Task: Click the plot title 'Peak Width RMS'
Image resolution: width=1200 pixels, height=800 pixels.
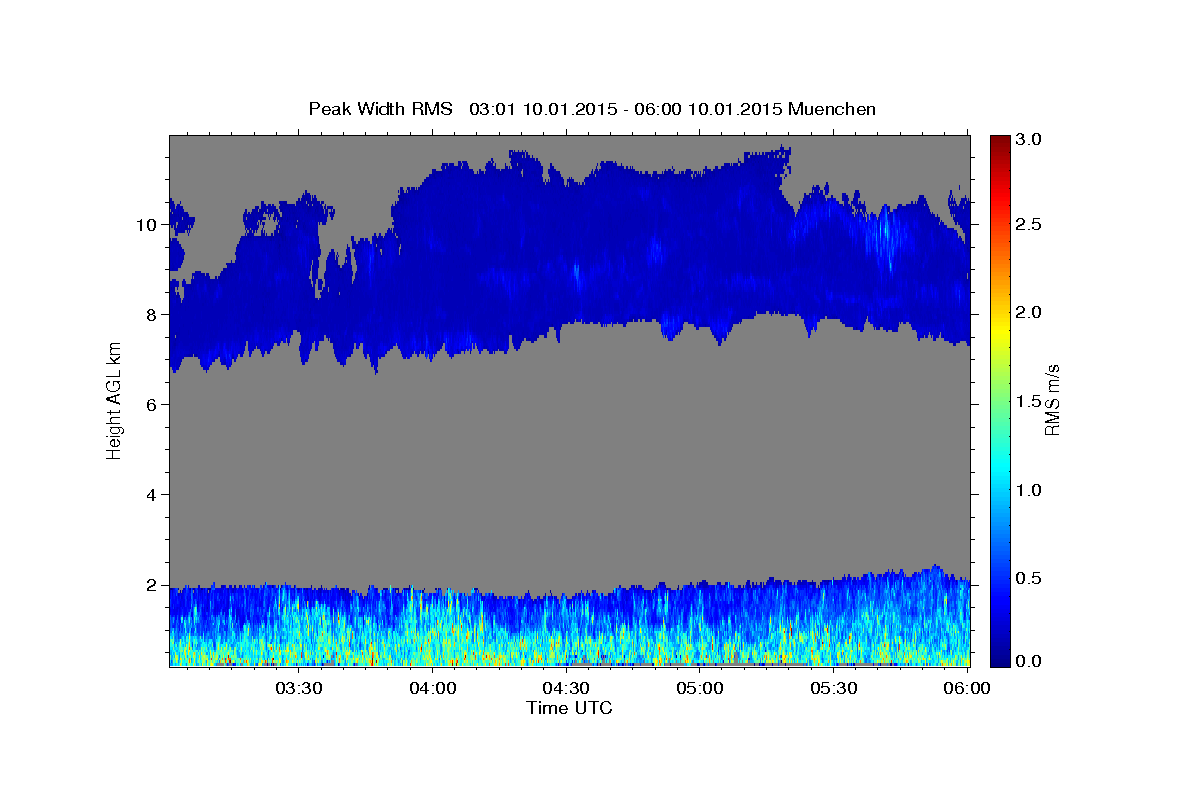Action: click(380, 109)
